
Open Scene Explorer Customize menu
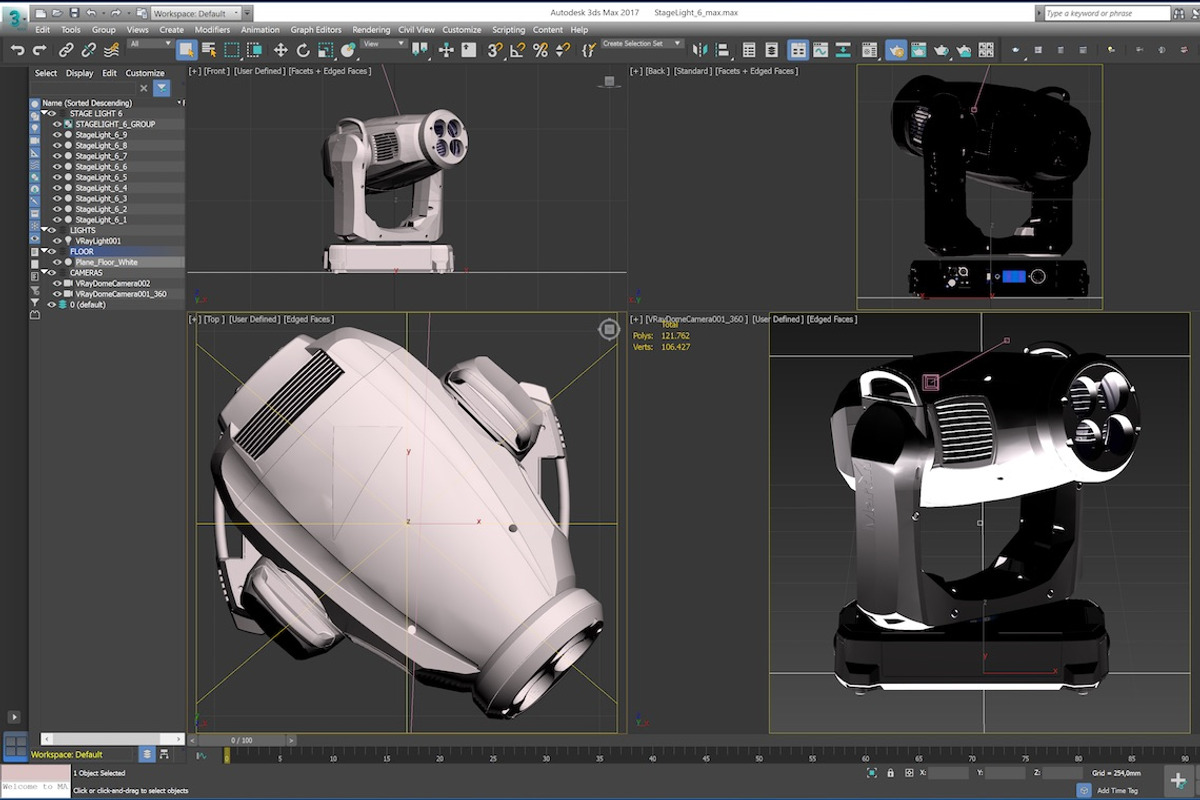[x=145, y=73]
